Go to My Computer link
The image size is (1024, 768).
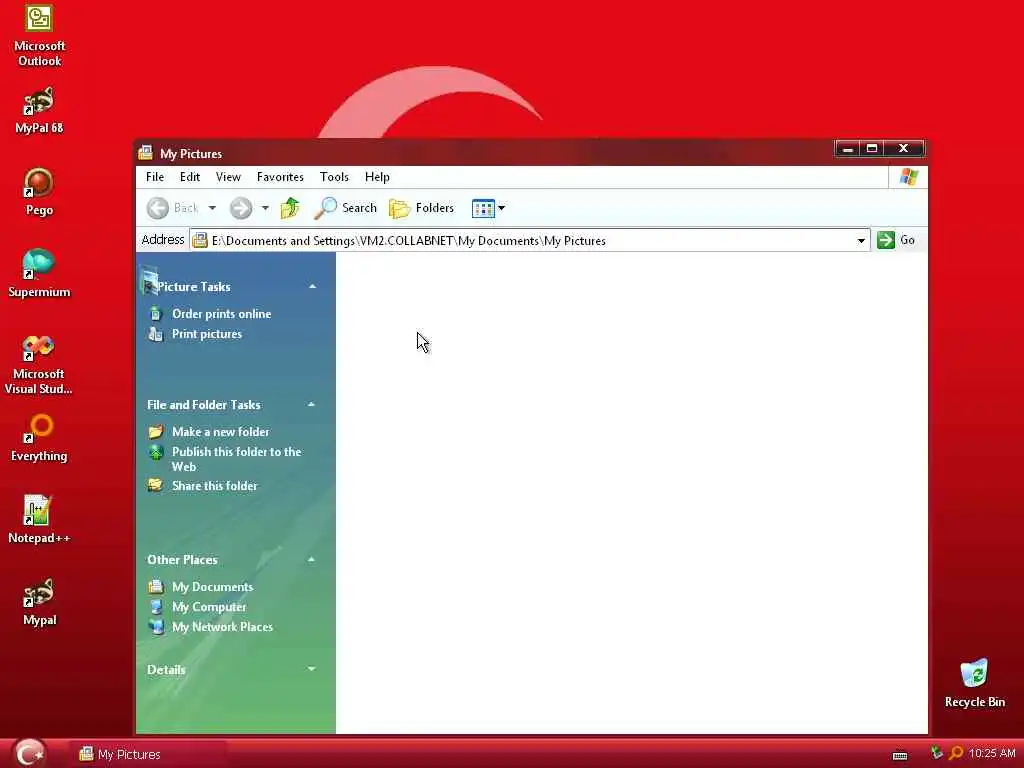point(209,607)
